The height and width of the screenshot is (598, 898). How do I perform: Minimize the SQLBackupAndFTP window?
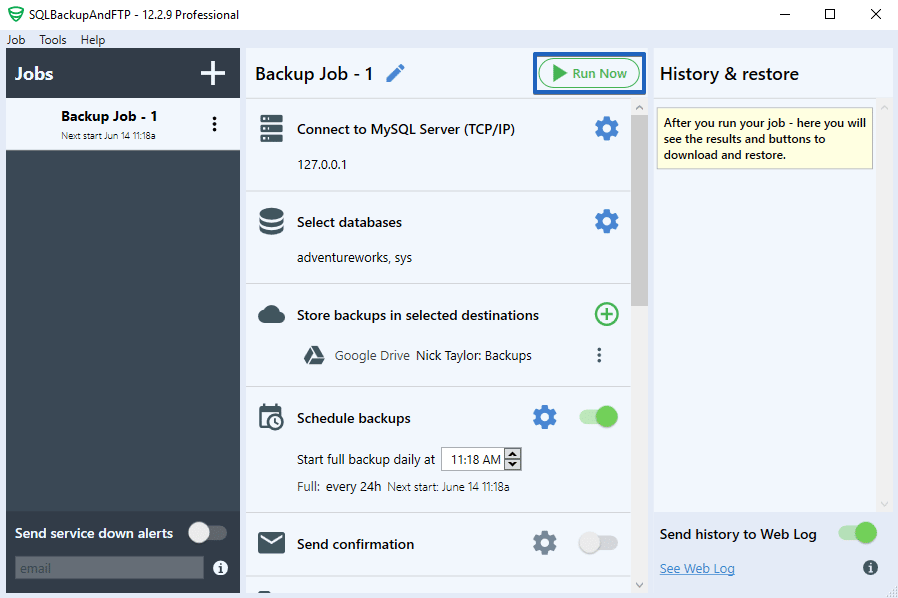(x=785, y=14)
